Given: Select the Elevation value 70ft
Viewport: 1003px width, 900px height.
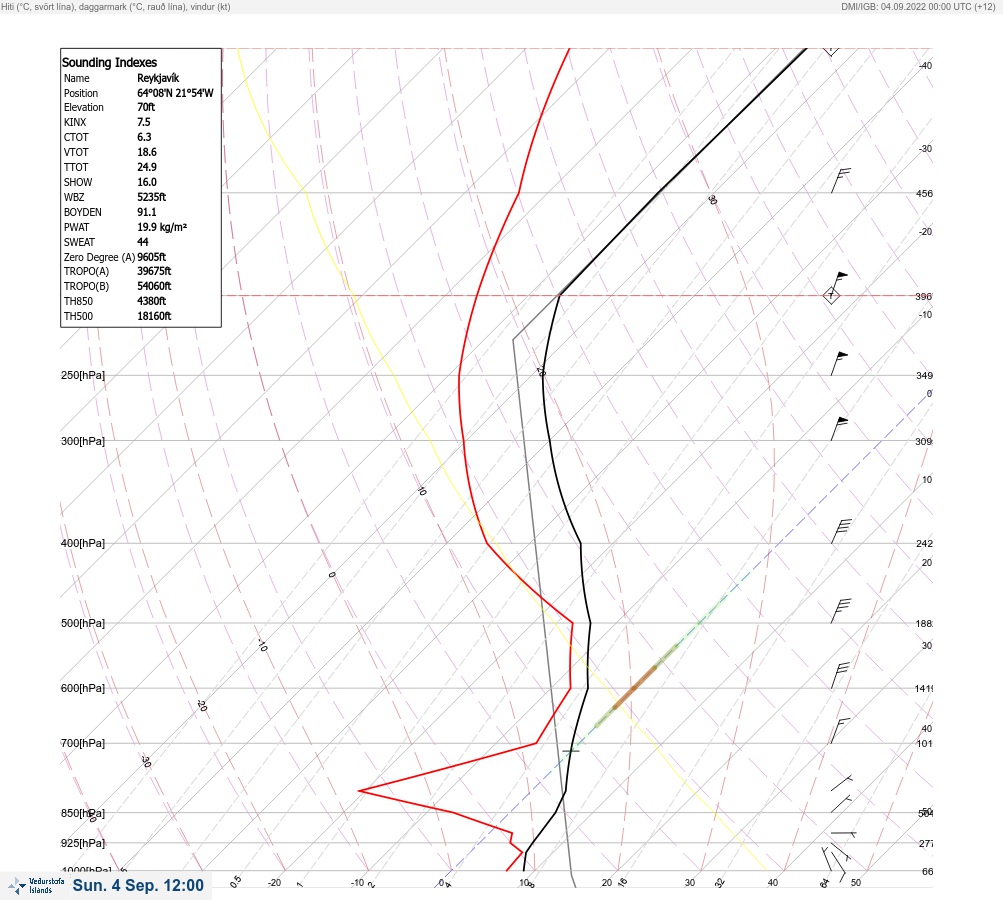Looking at the screenshot, I should click(146, 107).
